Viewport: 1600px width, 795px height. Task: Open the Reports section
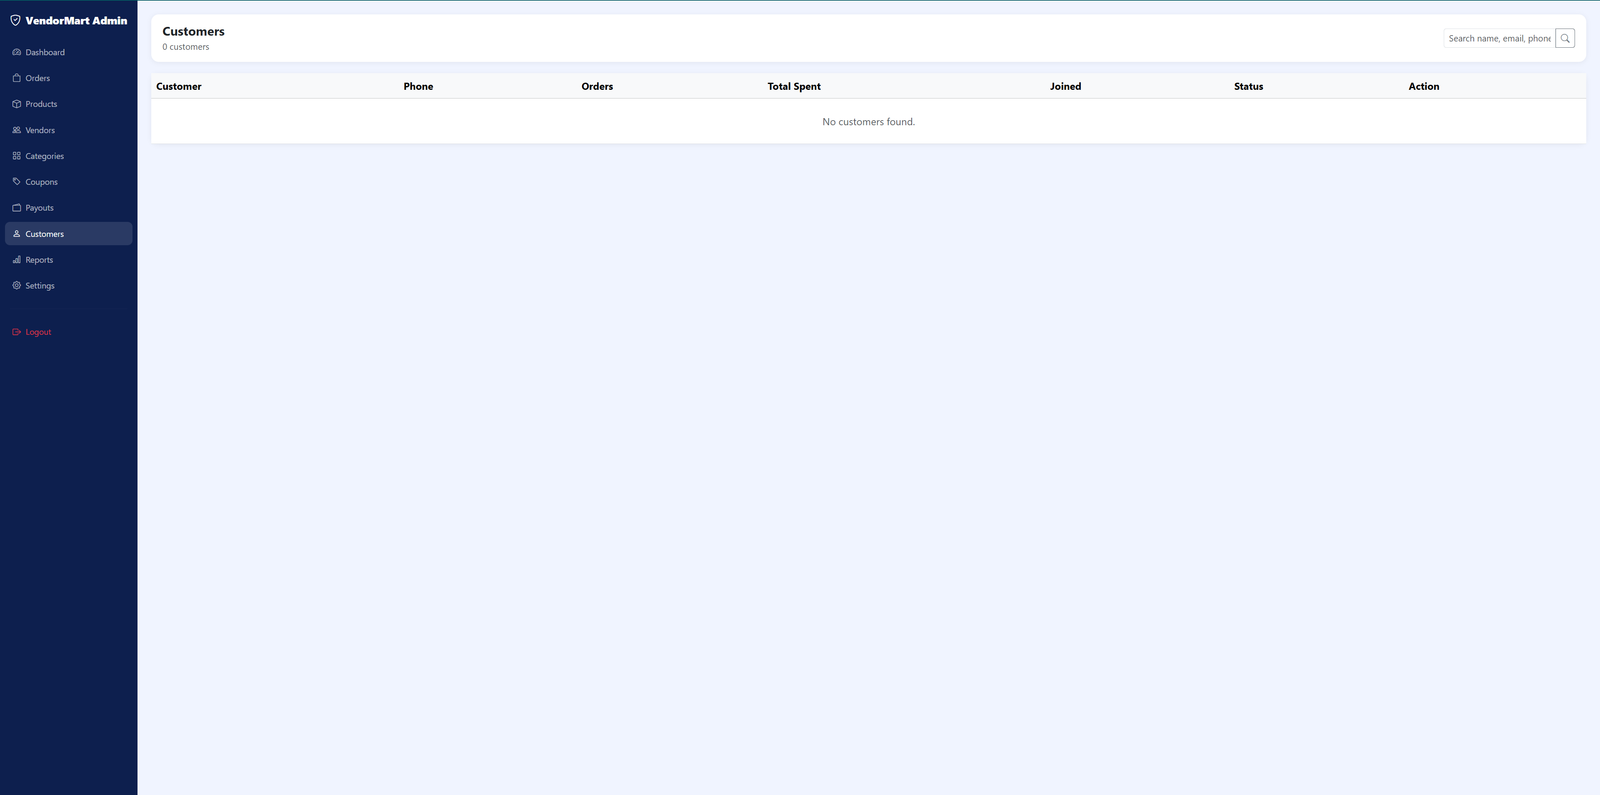tap(69, 260)
